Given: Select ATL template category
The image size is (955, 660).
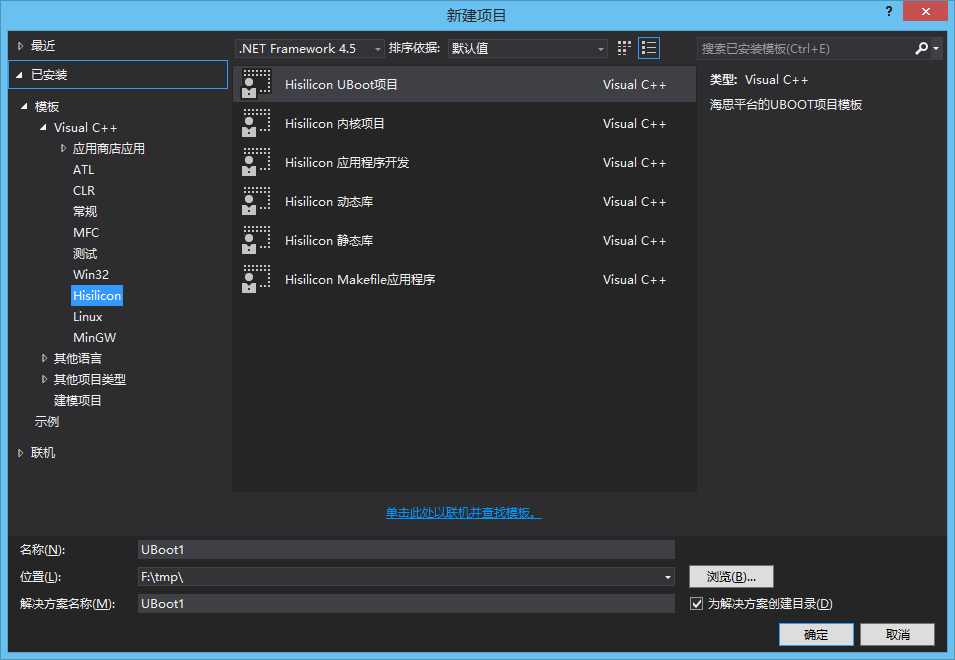Looking at the screenshot, I should tap(83, 169).
